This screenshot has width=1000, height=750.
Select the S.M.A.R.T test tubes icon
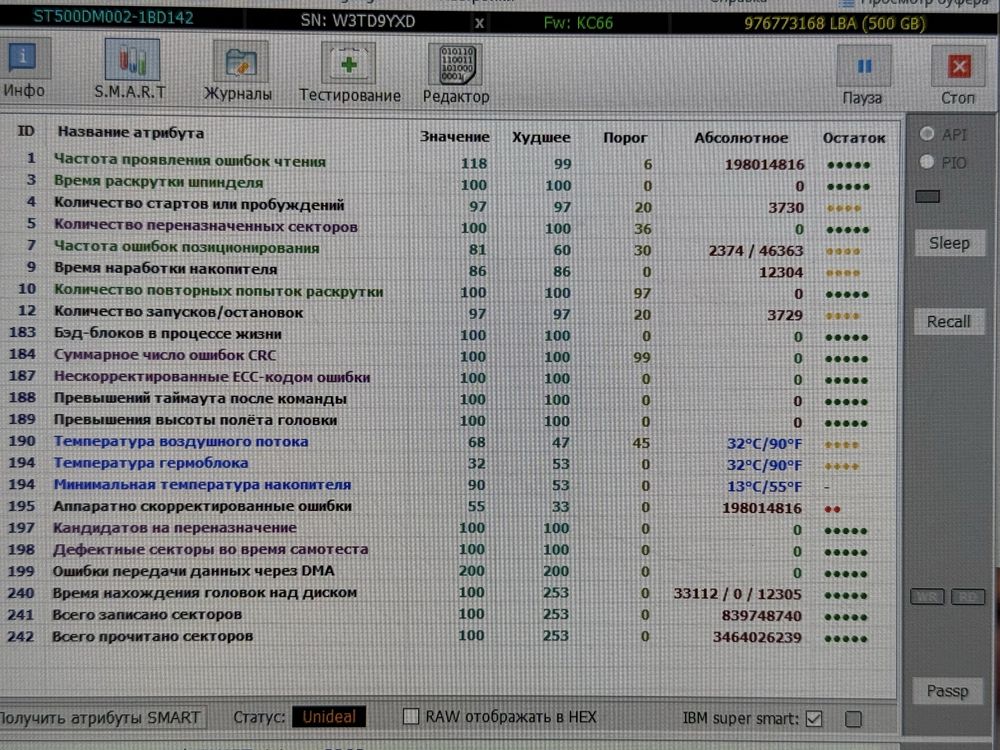(131, 61)
